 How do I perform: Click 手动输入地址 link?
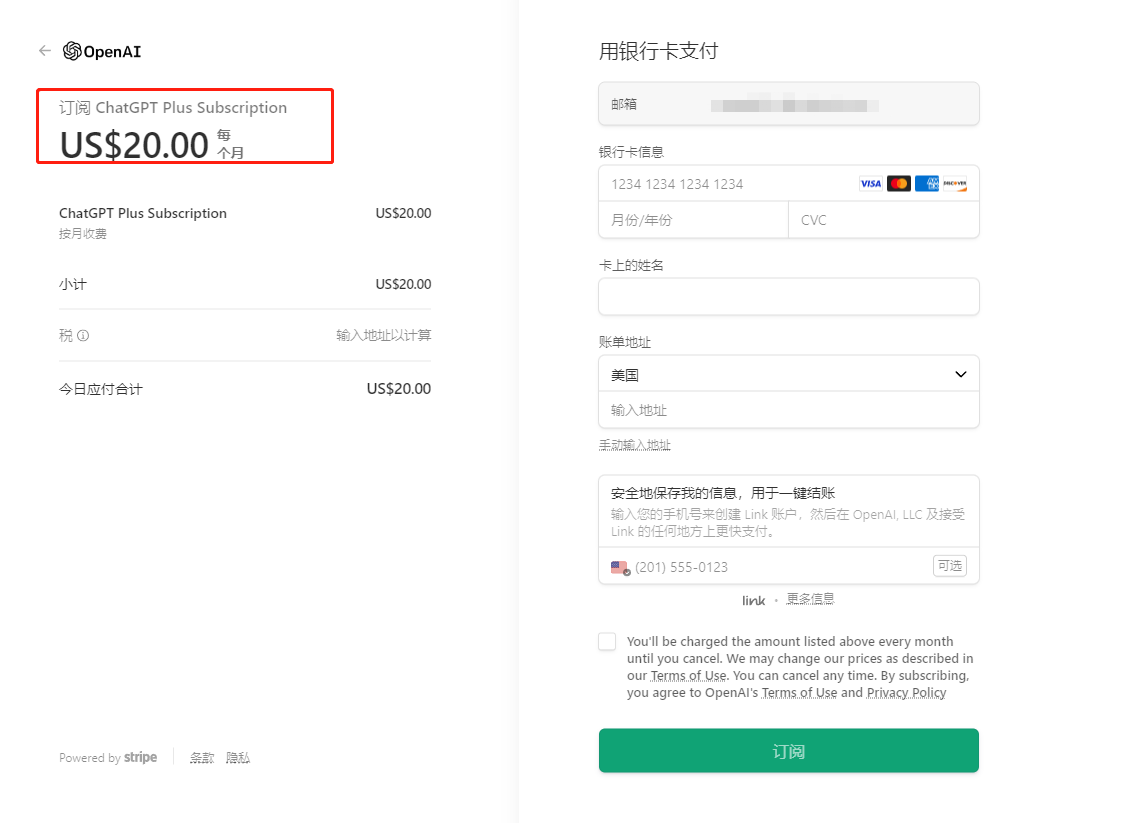click(635, 445)
